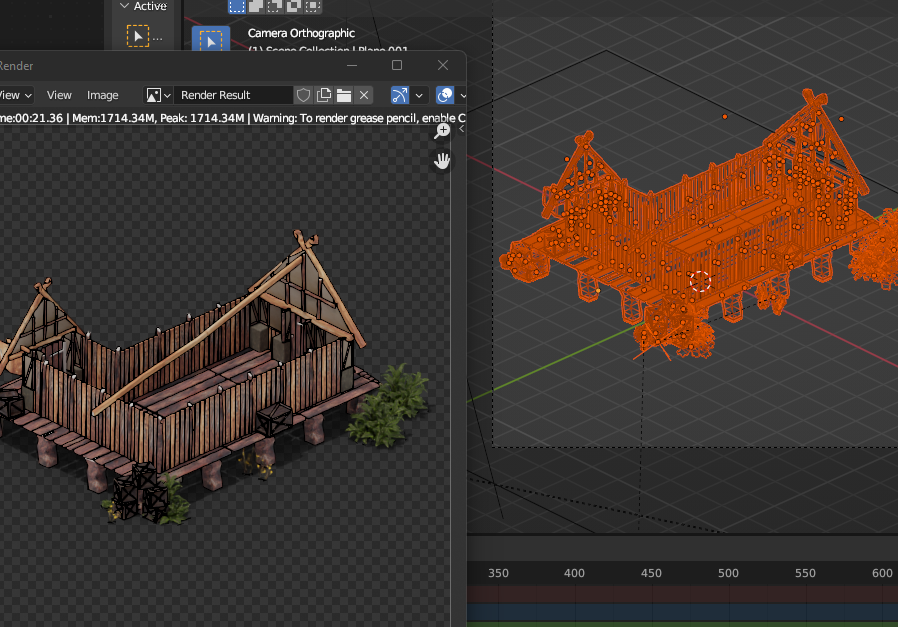Expand the Render window sidebar arrow
This screenshot has width=898, height=627.
point(461,129)
